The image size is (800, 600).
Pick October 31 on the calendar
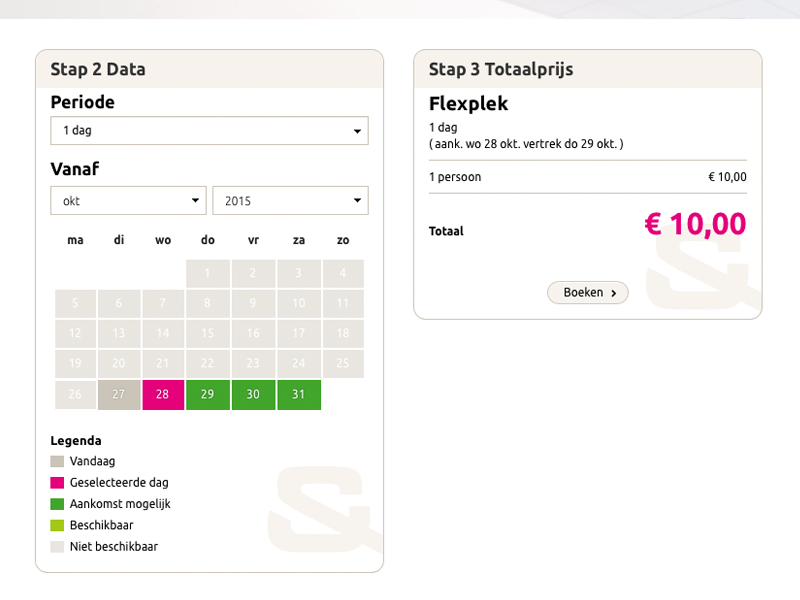pos(299,394)
